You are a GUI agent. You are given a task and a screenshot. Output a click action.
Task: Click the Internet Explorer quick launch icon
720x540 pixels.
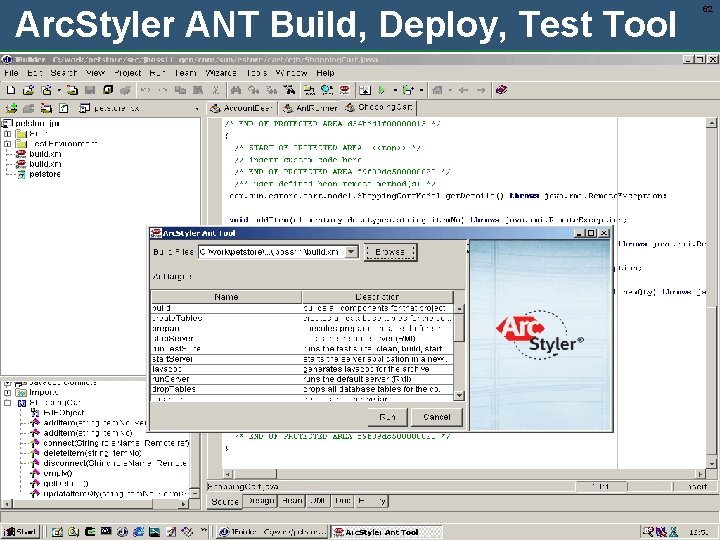coord(138,532)
